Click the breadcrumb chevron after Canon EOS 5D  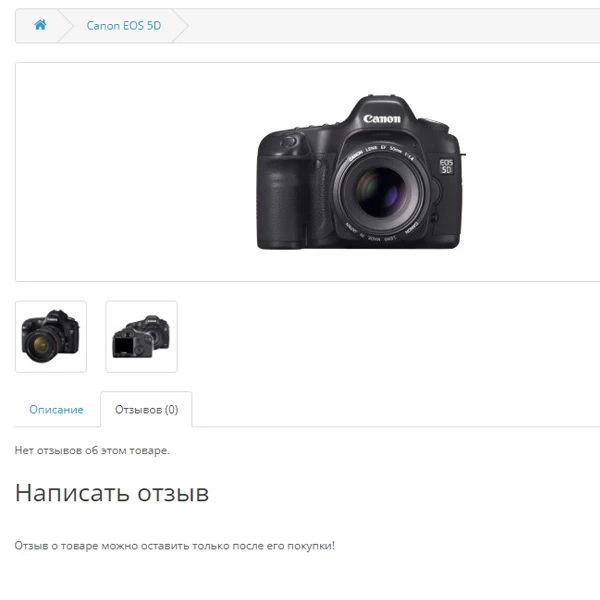(180, 26)
